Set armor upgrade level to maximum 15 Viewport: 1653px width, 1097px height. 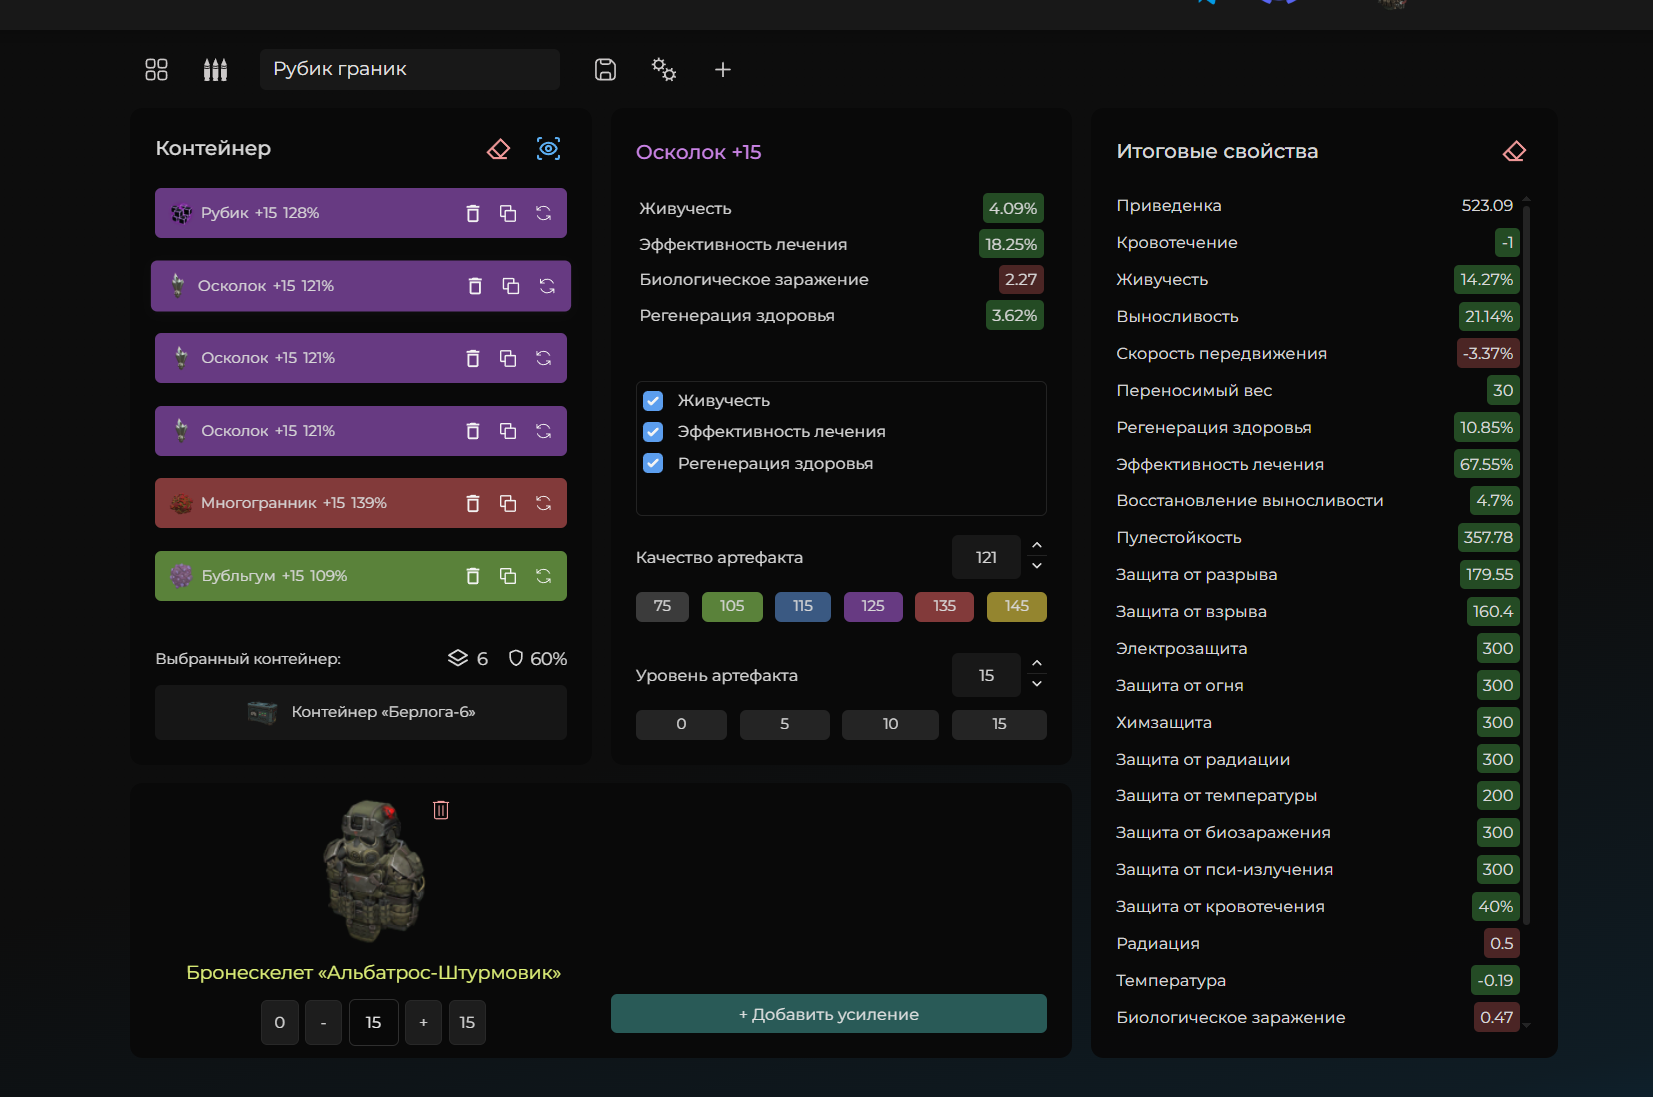point(467,1022)
